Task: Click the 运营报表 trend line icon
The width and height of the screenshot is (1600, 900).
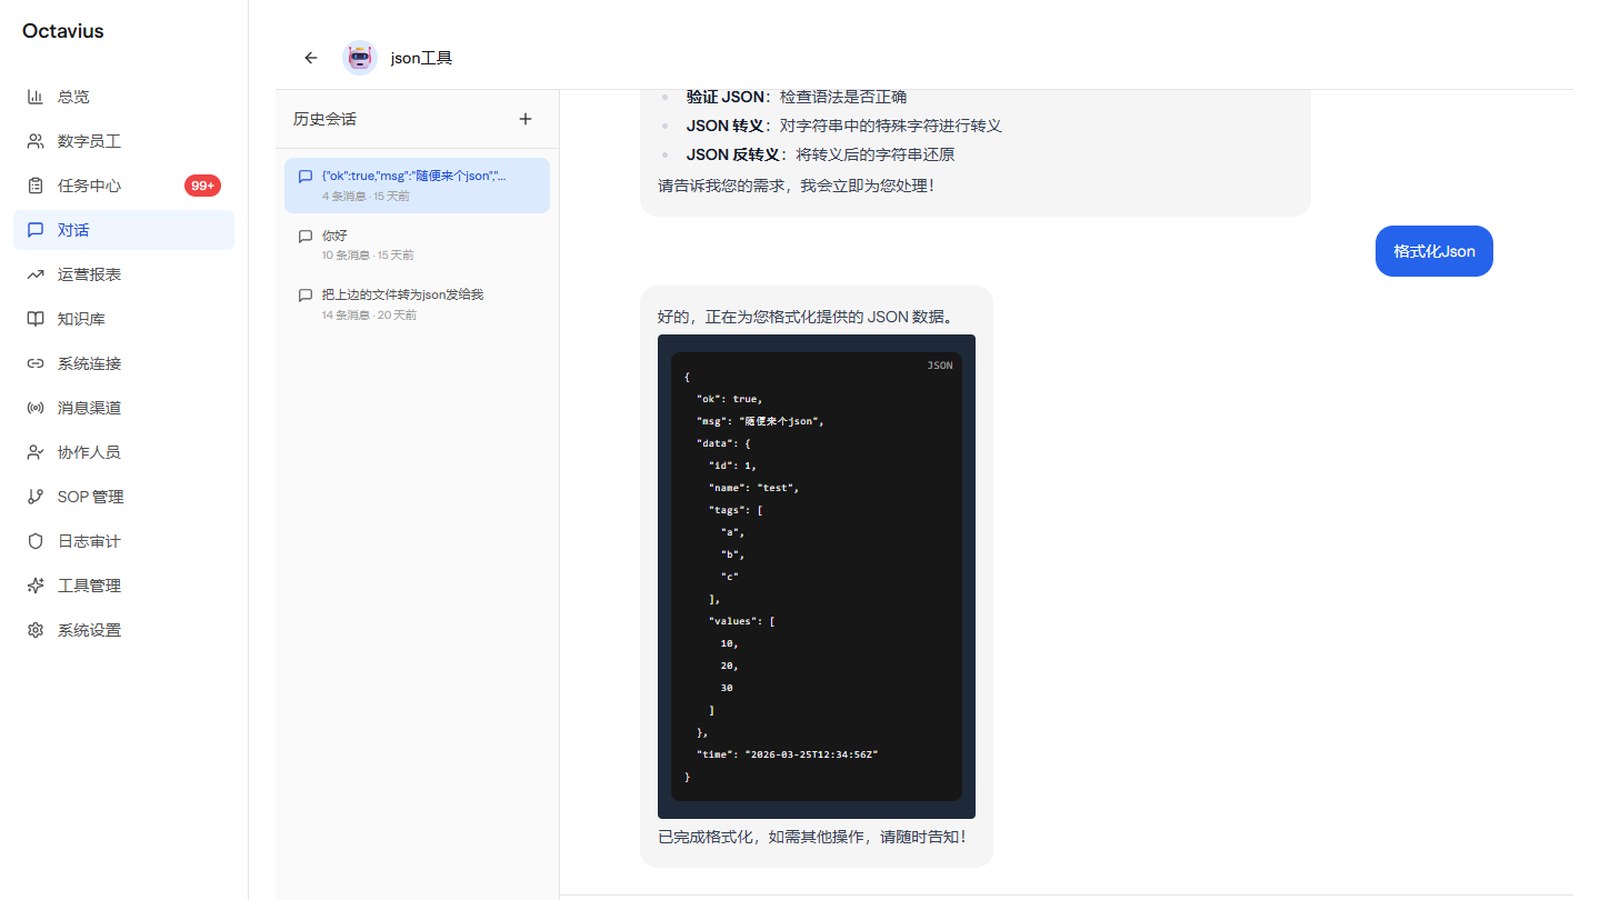Action: [x=35, y=274]
